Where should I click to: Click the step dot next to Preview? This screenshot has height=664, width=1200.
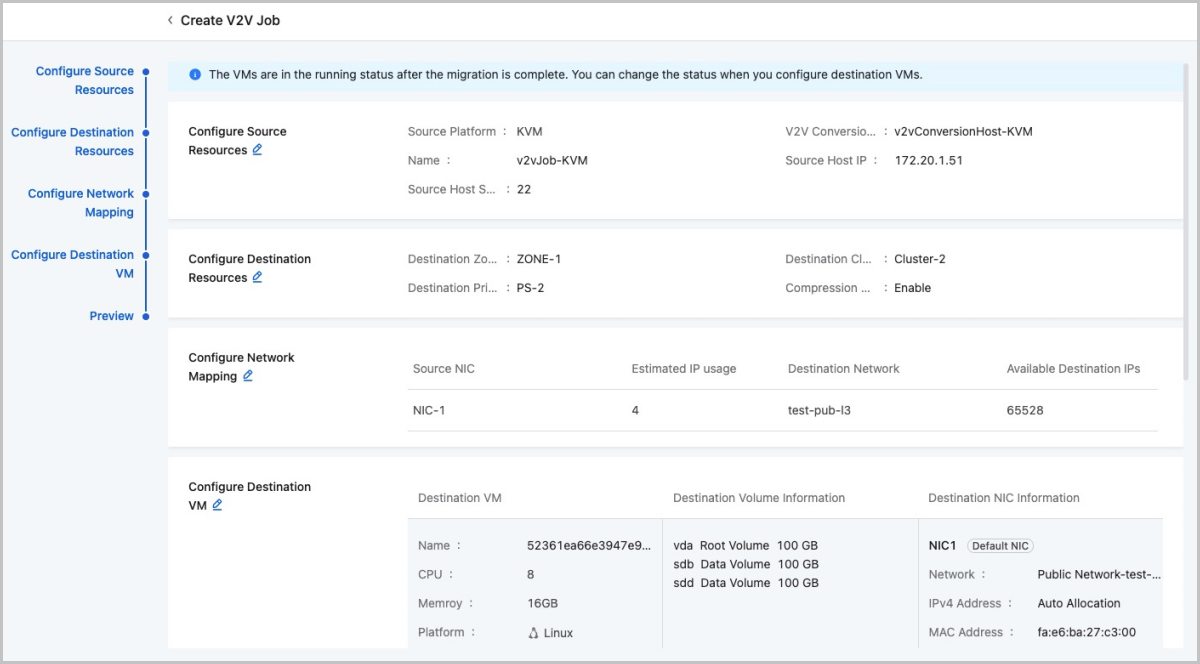coord(146,316)
